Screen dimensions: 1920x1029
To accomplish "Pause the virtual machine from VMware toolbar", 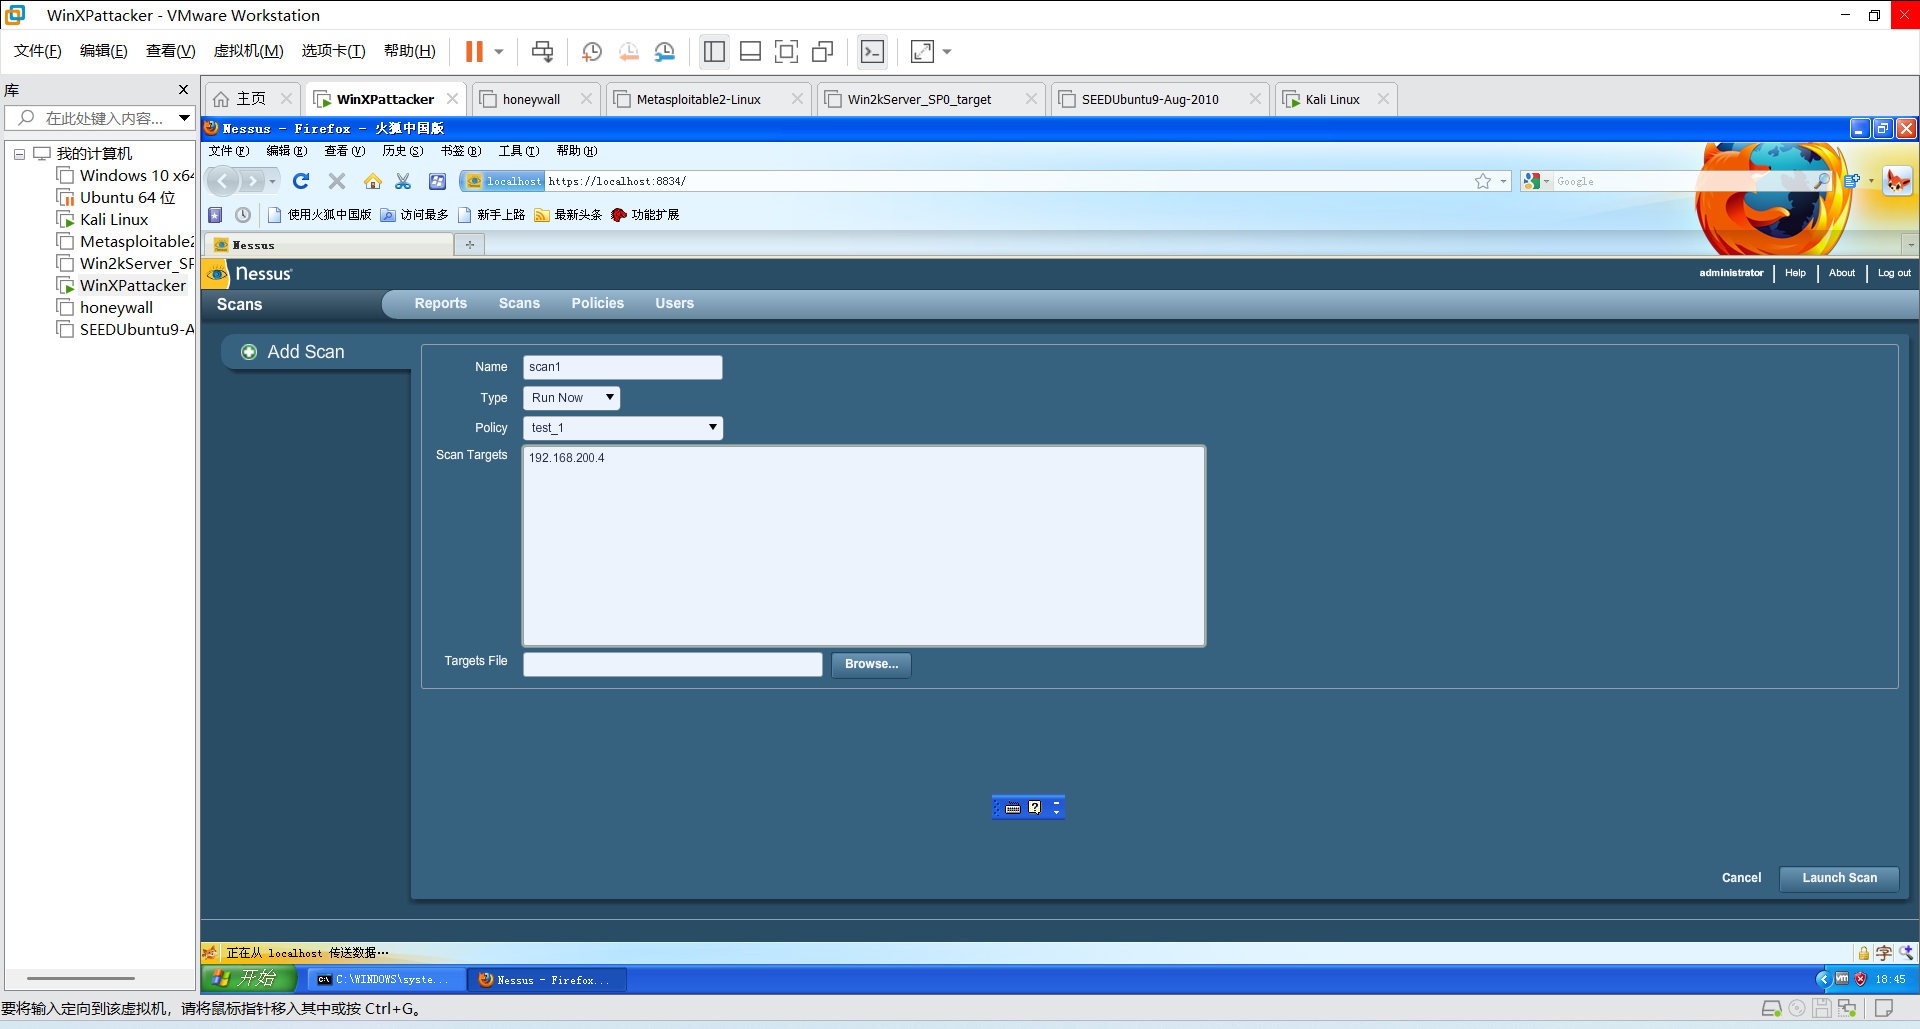I will (x=474, y=52).
